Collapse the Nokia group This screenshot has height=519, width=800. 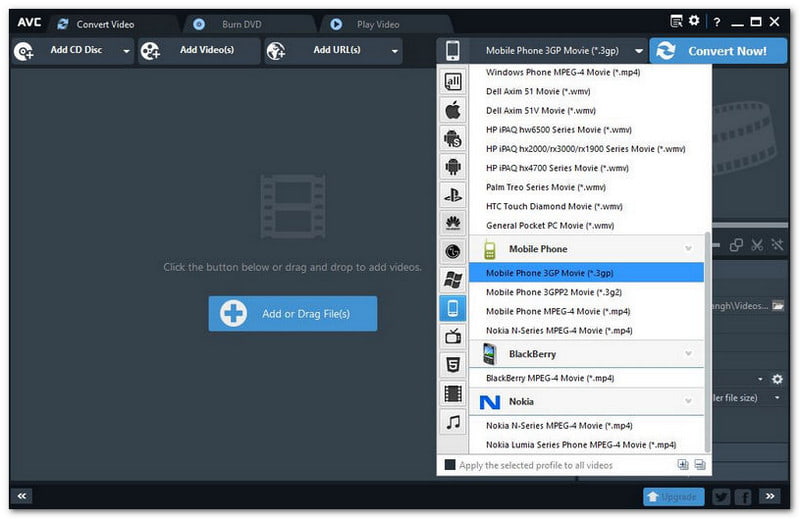688,401
